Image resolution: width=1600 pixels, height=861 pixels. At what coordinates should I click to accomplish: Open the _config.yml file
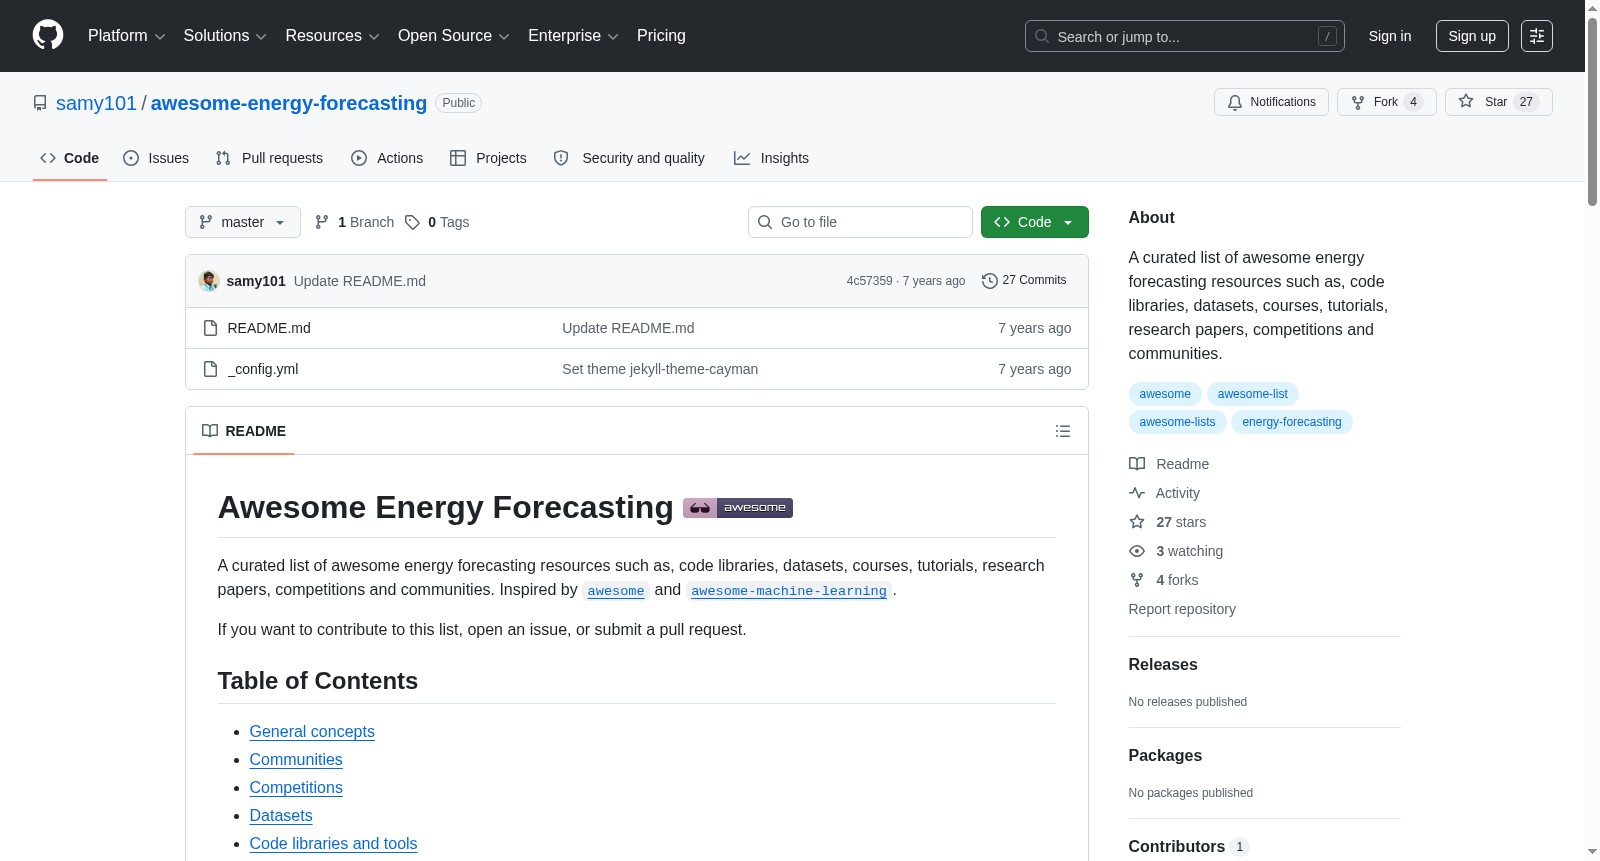click(263, 369)
